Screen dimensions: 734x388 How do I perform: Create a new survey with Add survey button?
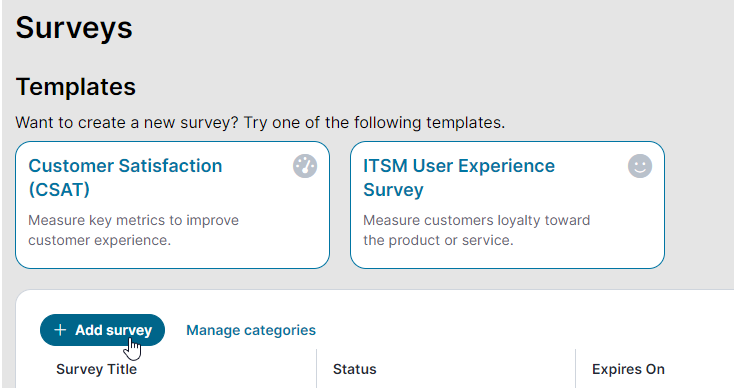coord(103,330)
